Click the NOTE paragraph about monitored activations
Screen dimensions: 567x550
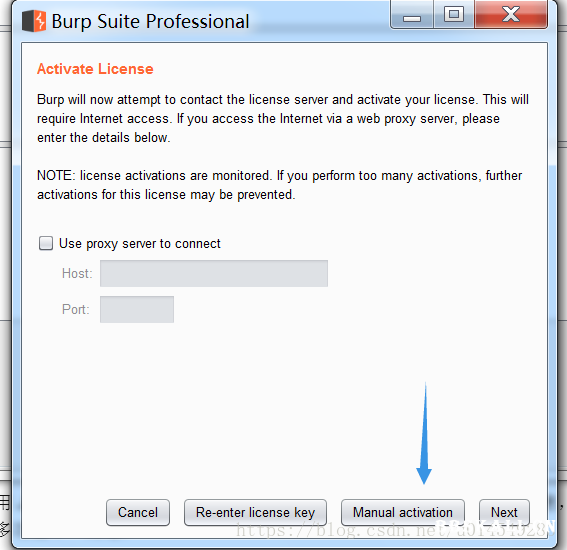click(x=280, y=185)
